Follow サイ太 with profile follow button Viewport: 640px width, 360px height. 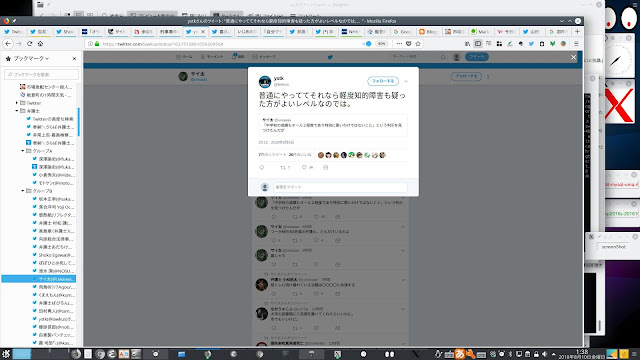(x=466, y=76)
